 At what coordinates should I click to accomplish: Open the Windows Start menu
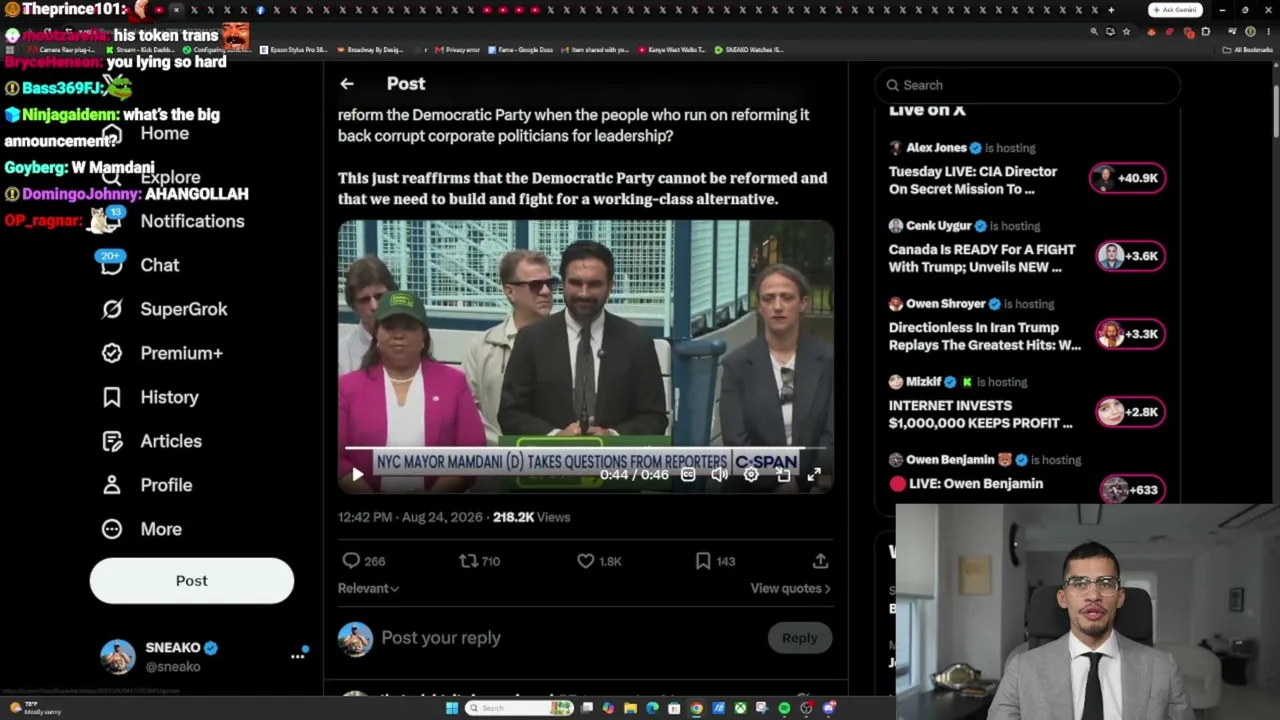click(x=452, y=708)
